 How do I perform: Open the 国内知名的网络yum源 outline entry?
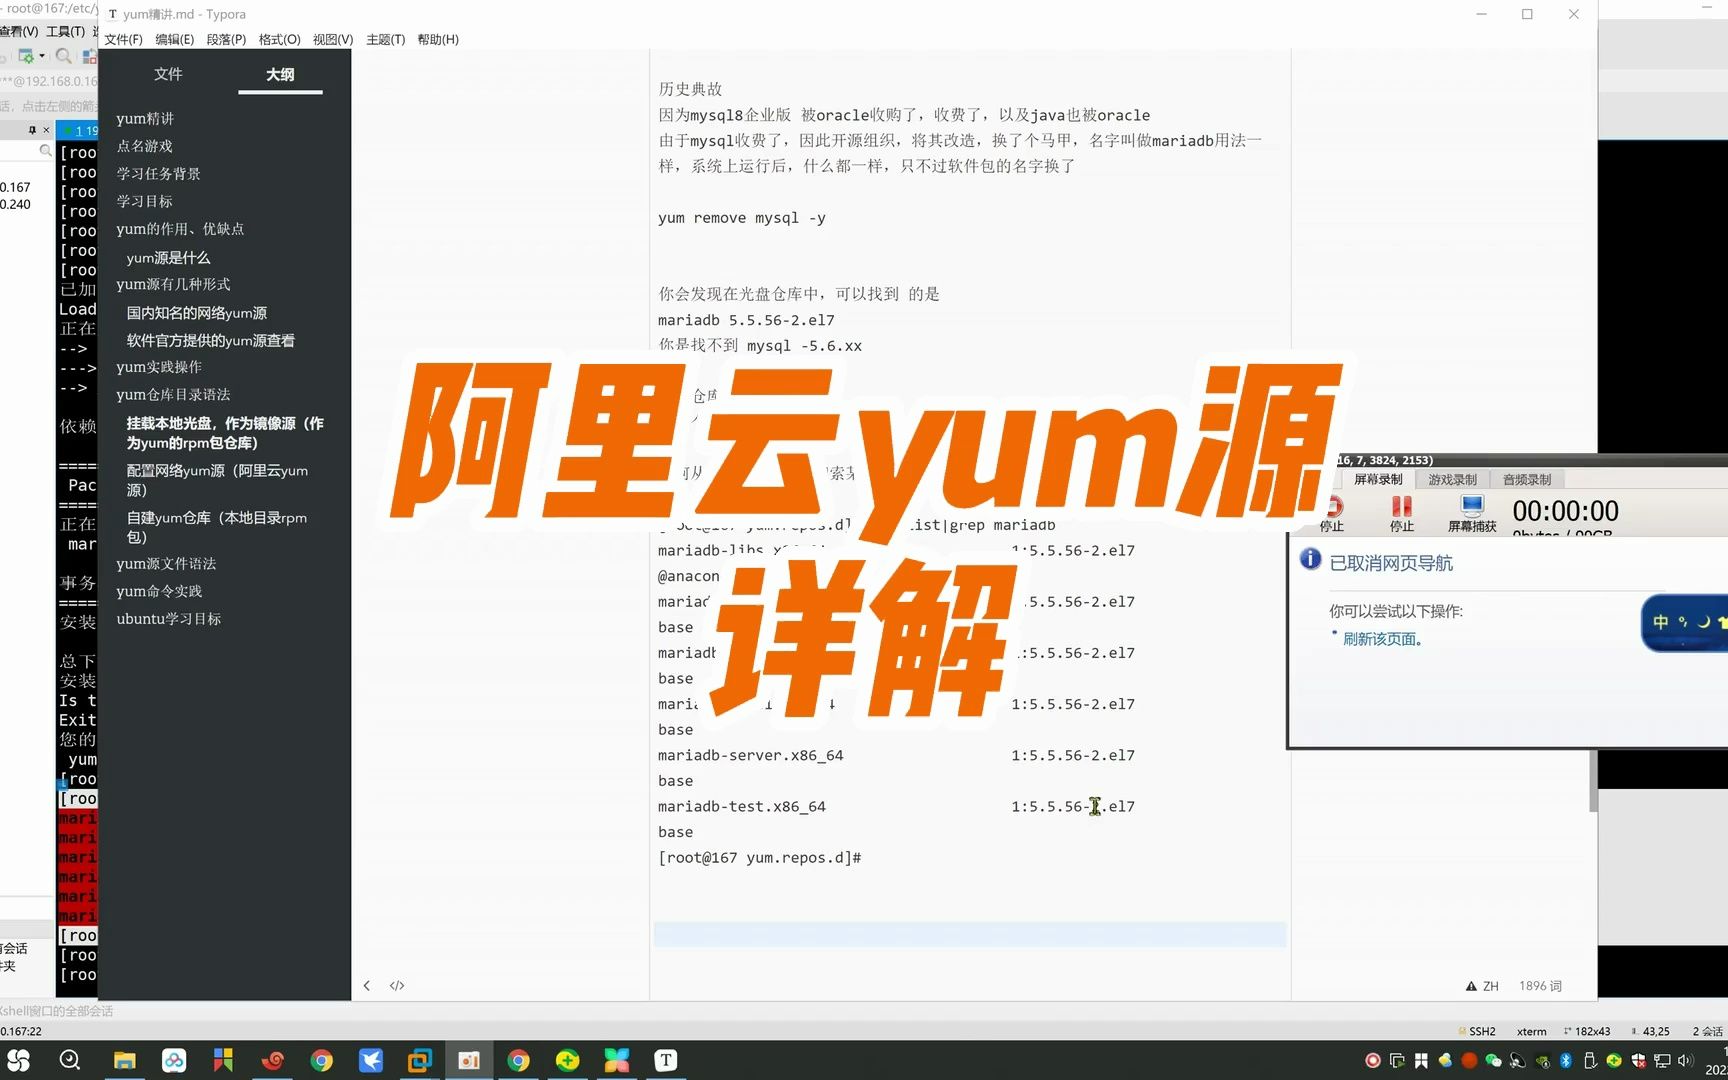[197, 313]
